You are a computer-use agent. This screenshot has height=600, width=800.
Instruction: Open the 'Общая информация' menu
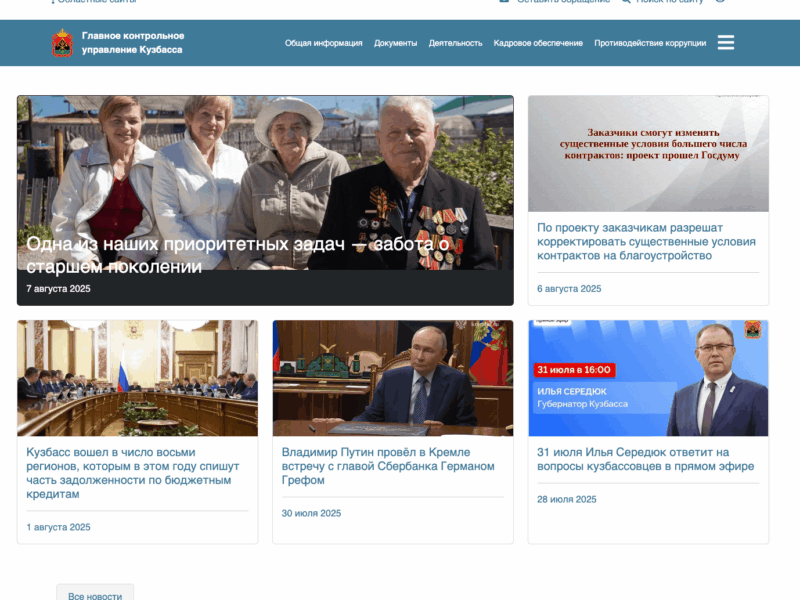click(323, 43)
